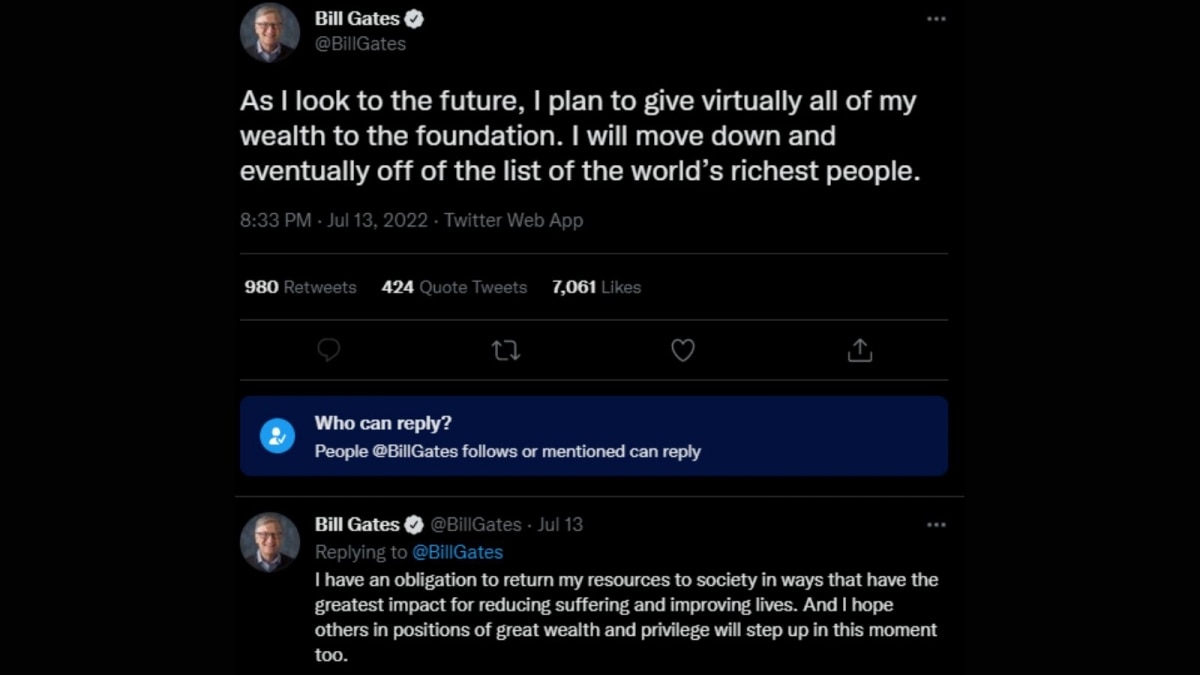
Task: Click verified badge in the reply tweet
Action: click(413, 524)
